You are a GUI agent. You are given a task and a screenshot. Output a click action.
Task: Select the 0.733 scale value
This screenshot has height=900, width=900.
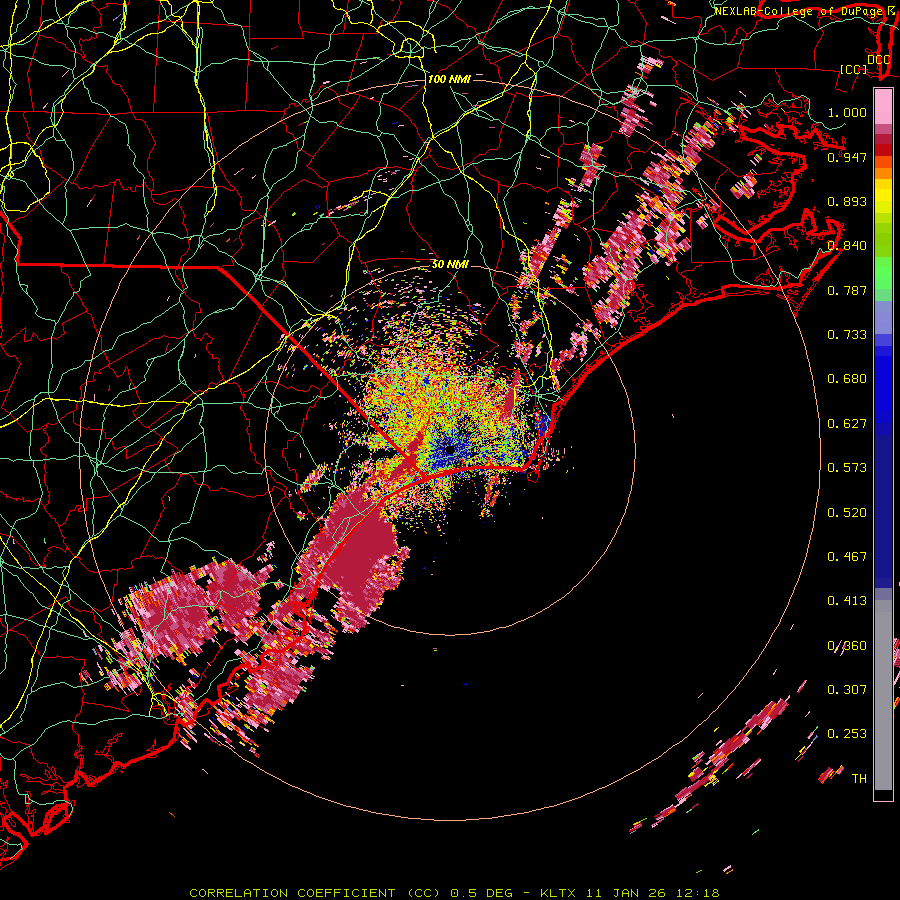coord(847,335)
